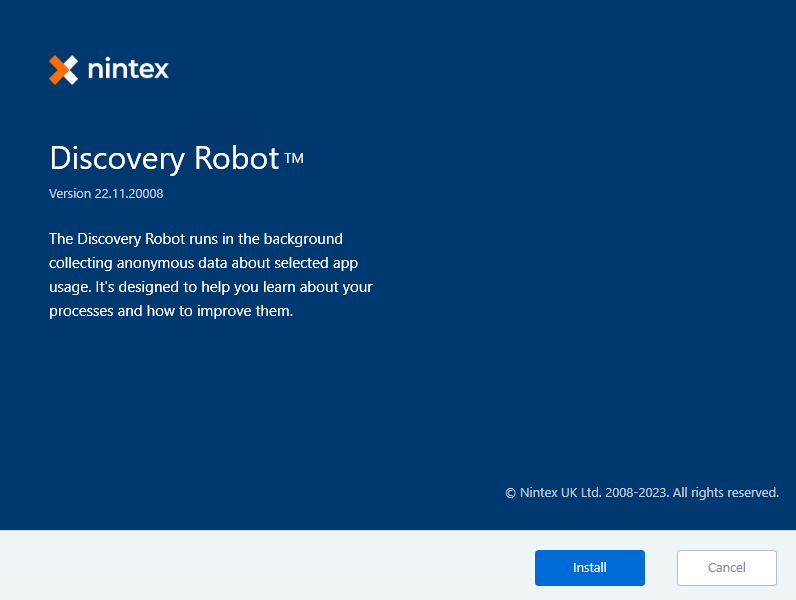This screenshot has height=600, width=796.
Task: Click the line 'collecting anonymous data about selected app'
Action: tap(204, 263)
